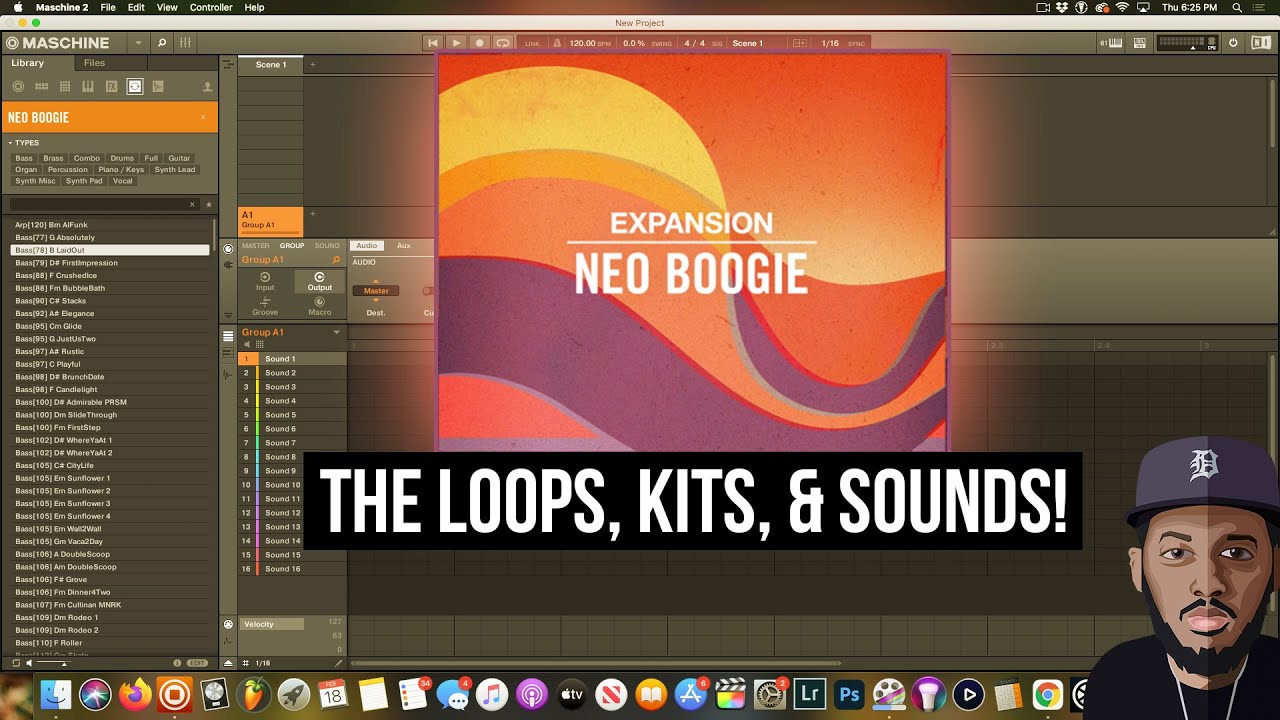
Task: Select the FX effects icon in Library
Action: pos(112,87)
